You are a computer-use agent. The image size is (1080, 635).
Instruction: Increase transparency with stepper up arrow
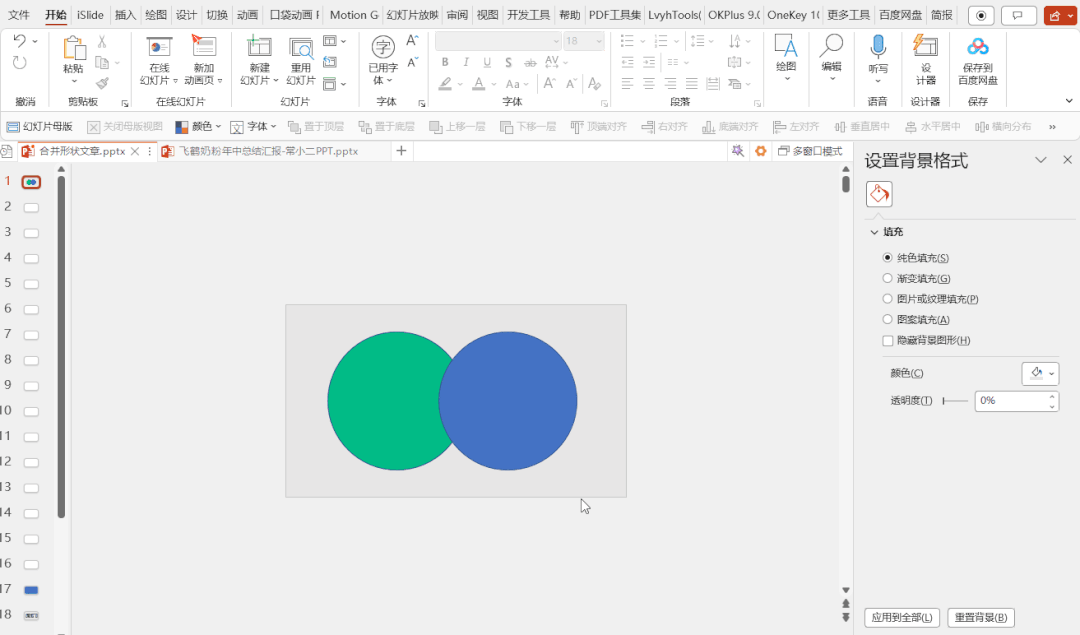pyautogui.click(x=1052, y=396)
